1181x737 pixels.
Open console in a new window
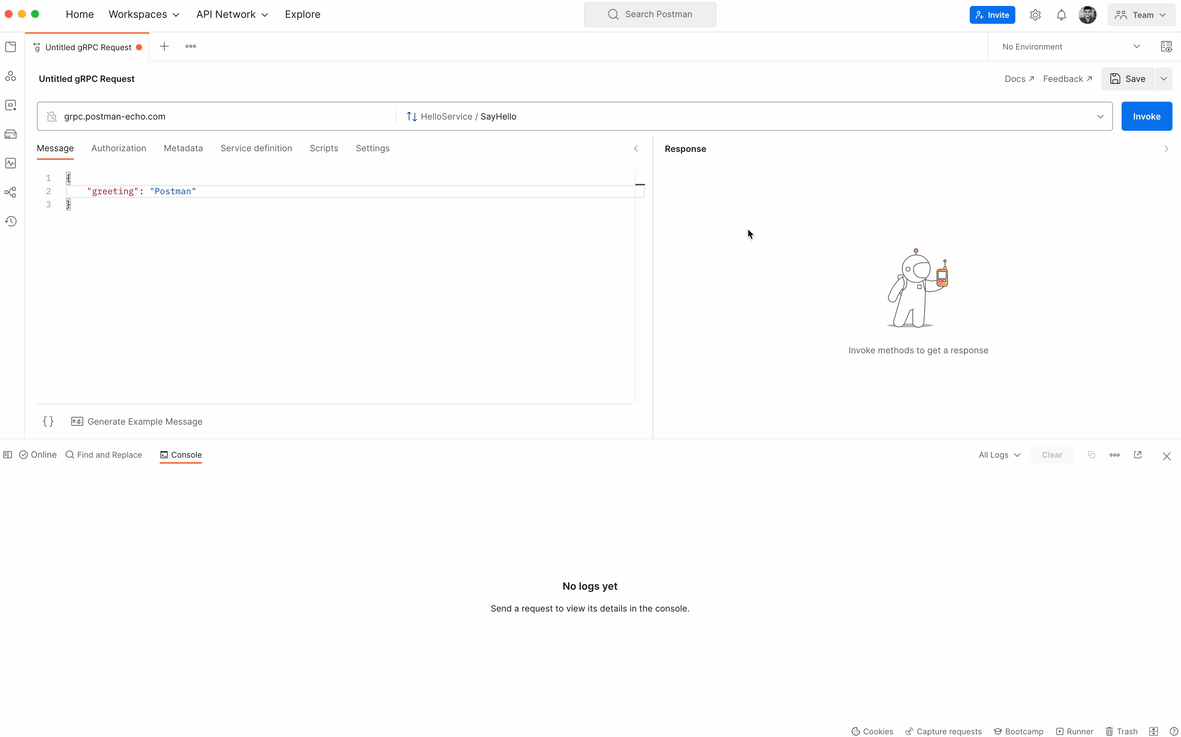click(x=1138, y=455)
